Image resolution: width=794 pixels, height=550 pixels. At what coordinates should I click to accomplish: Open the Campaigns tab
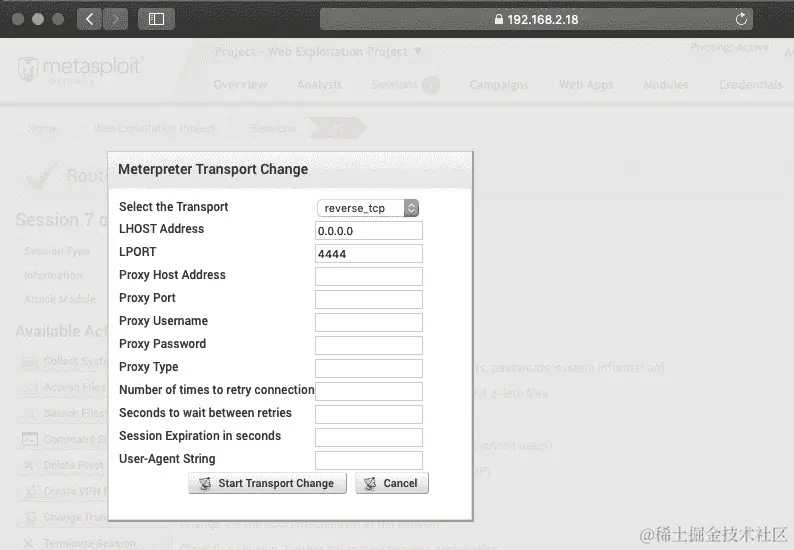(x=499, y=85)
